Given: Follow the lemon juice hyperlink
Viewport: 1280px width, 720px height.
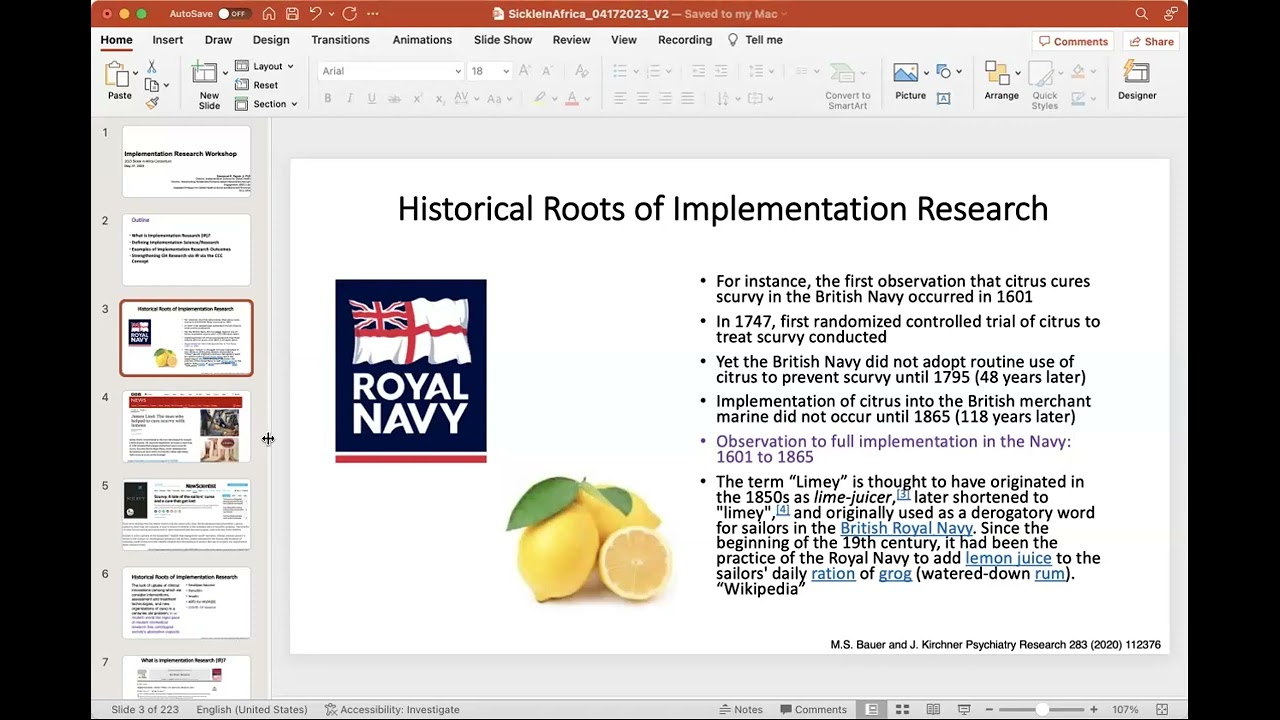Looking at the screenshot, I should pyautogui.click(x=1008, y=558).
